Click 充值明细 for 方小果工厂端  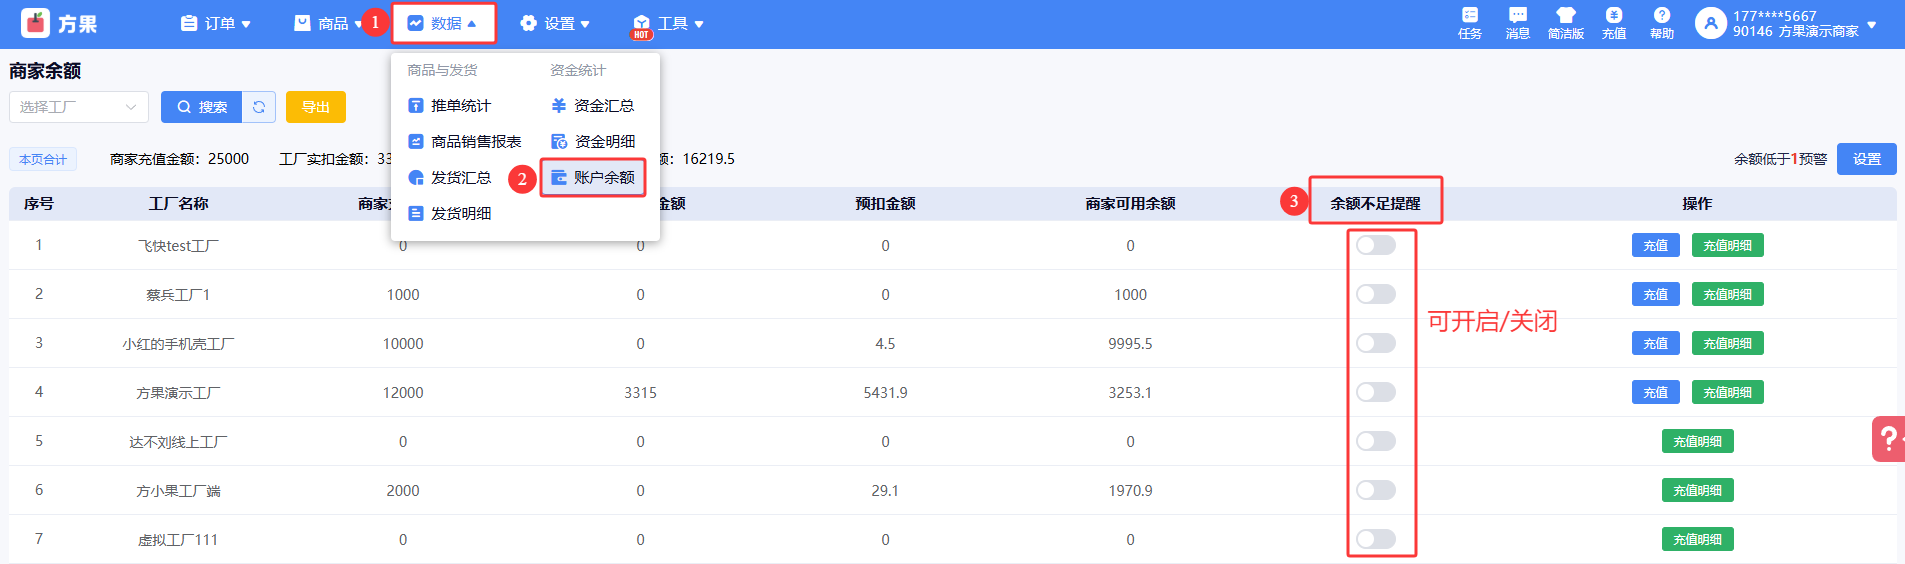[x=1697, y=490]
